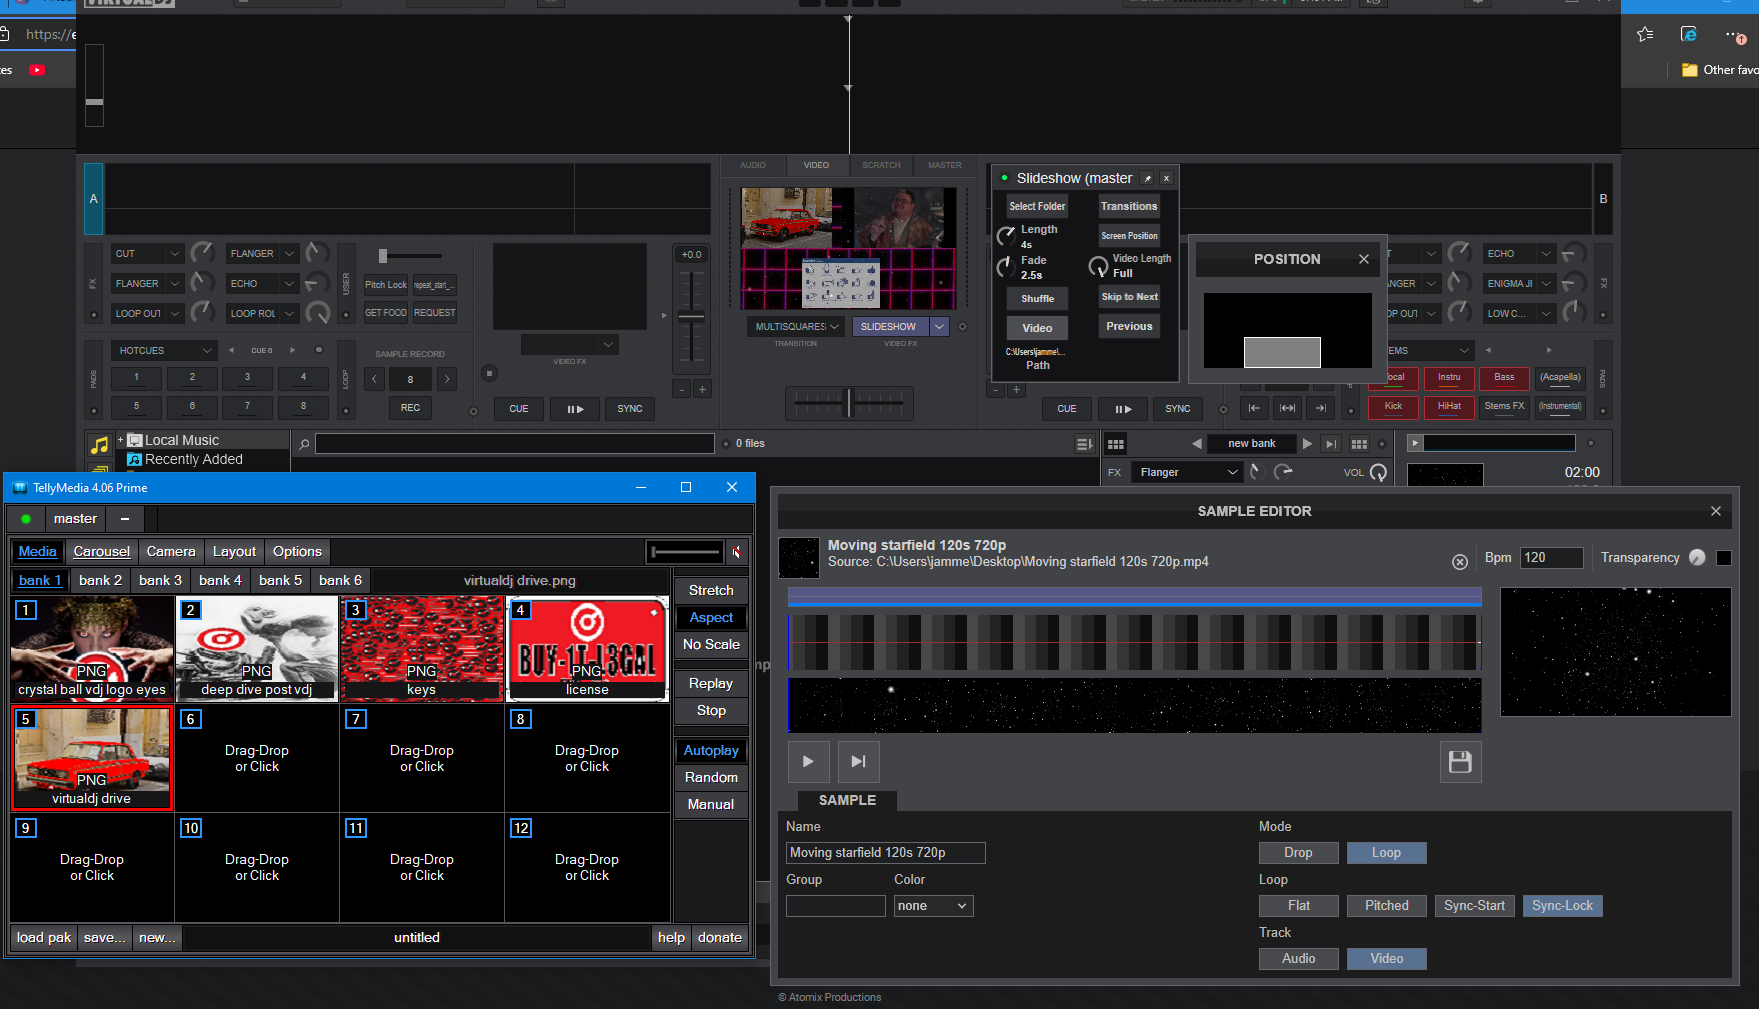Click the deck A pitch slider
The height and width of the screenshot is (1009, 1759).
pos(692,317)
